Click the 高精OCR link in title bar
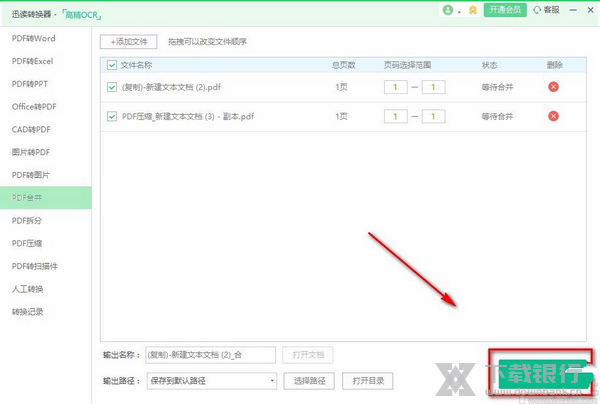 [x=81, y=15]
